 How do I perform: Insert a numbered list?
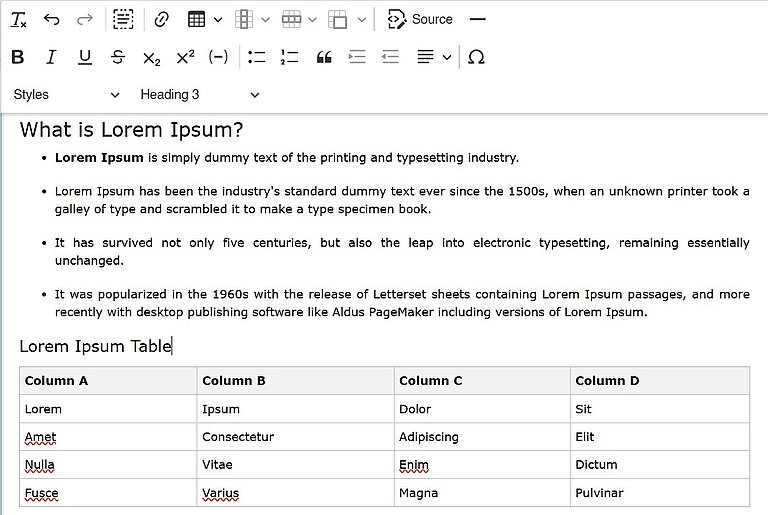pyautogui.click(x=290, y=57)
